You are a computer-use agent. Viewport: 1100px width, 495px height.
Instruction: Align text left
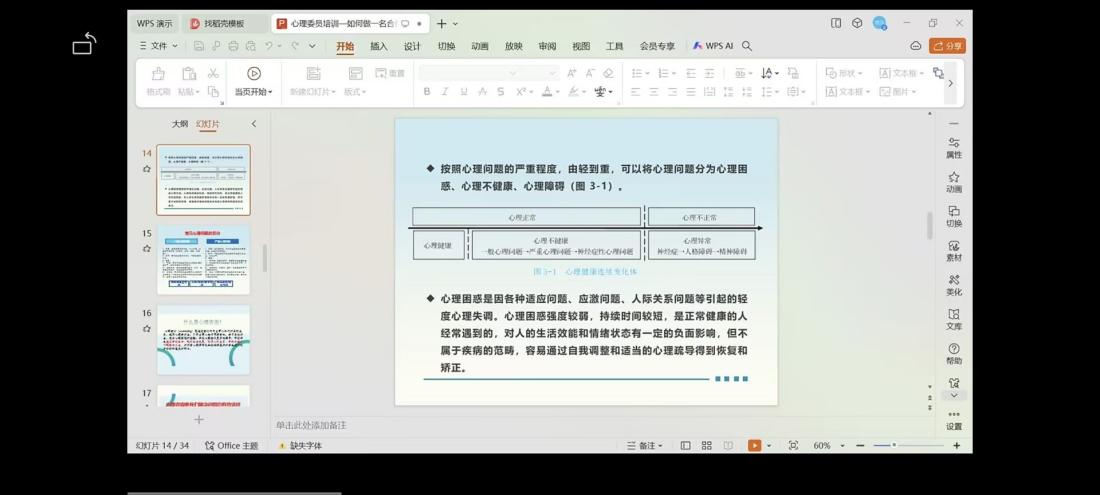coord(636,91)
